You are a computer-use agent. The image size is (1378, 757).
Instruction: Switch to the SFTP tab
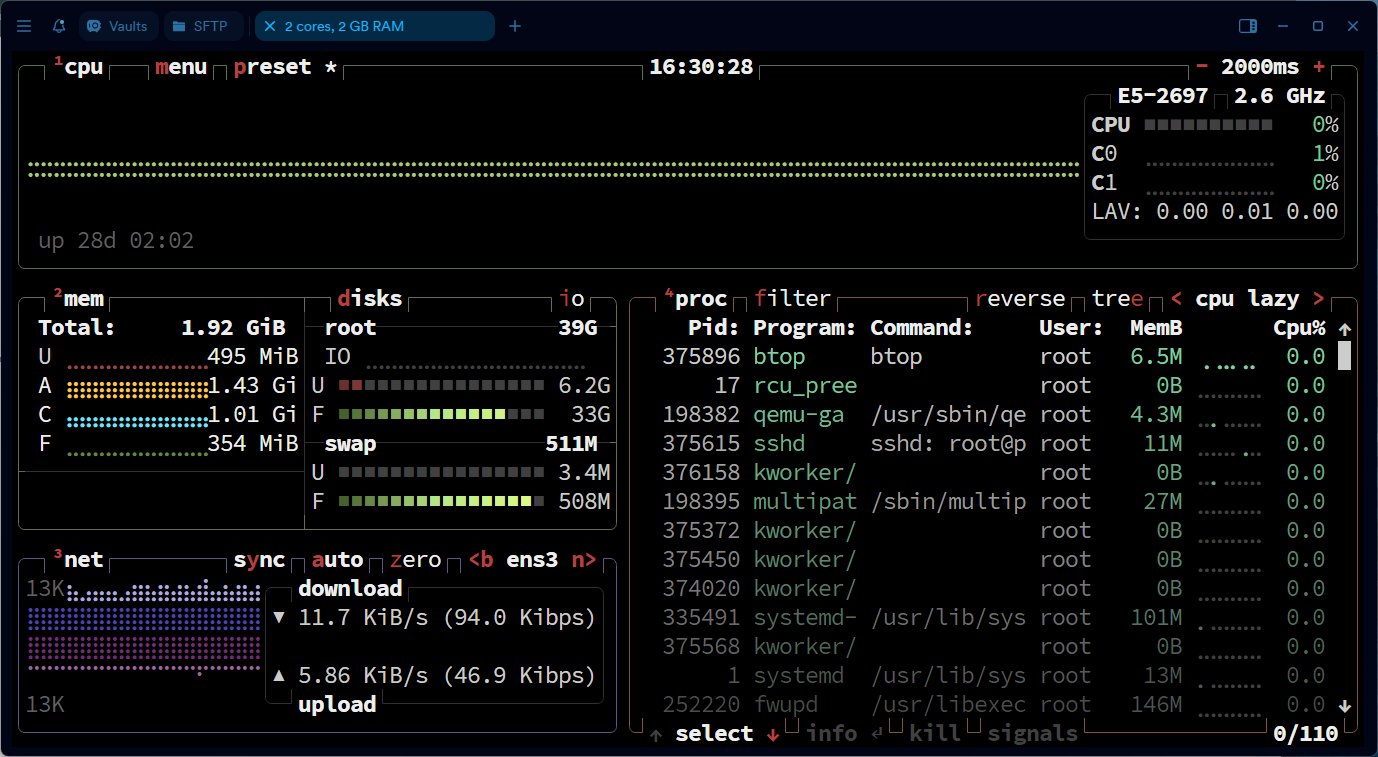pos(204,26)
